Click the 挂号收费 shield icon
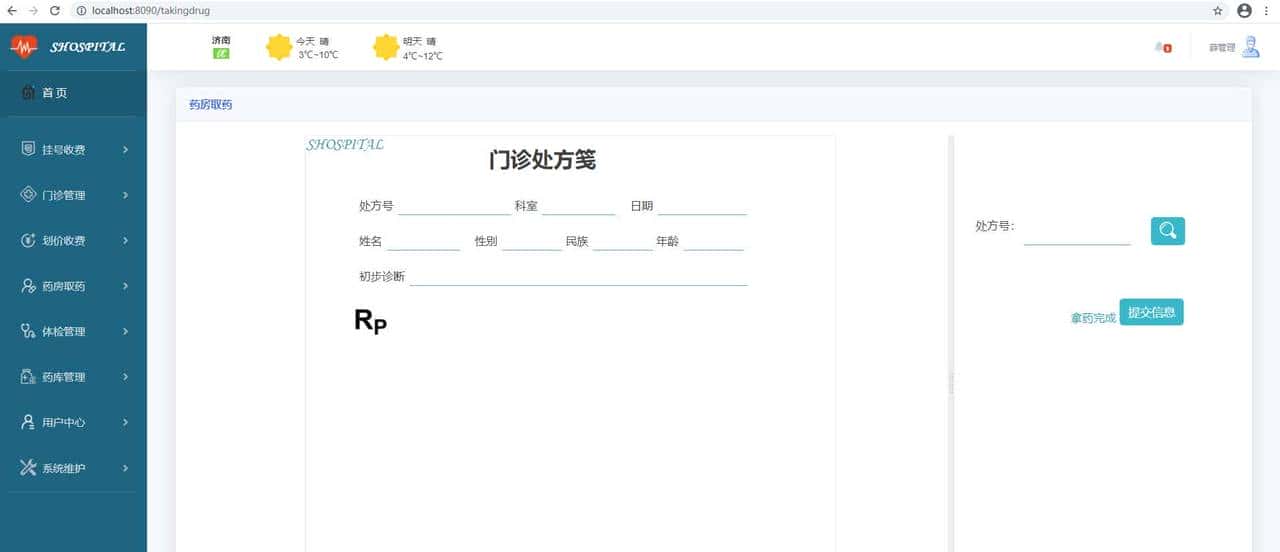 (28, 149)
